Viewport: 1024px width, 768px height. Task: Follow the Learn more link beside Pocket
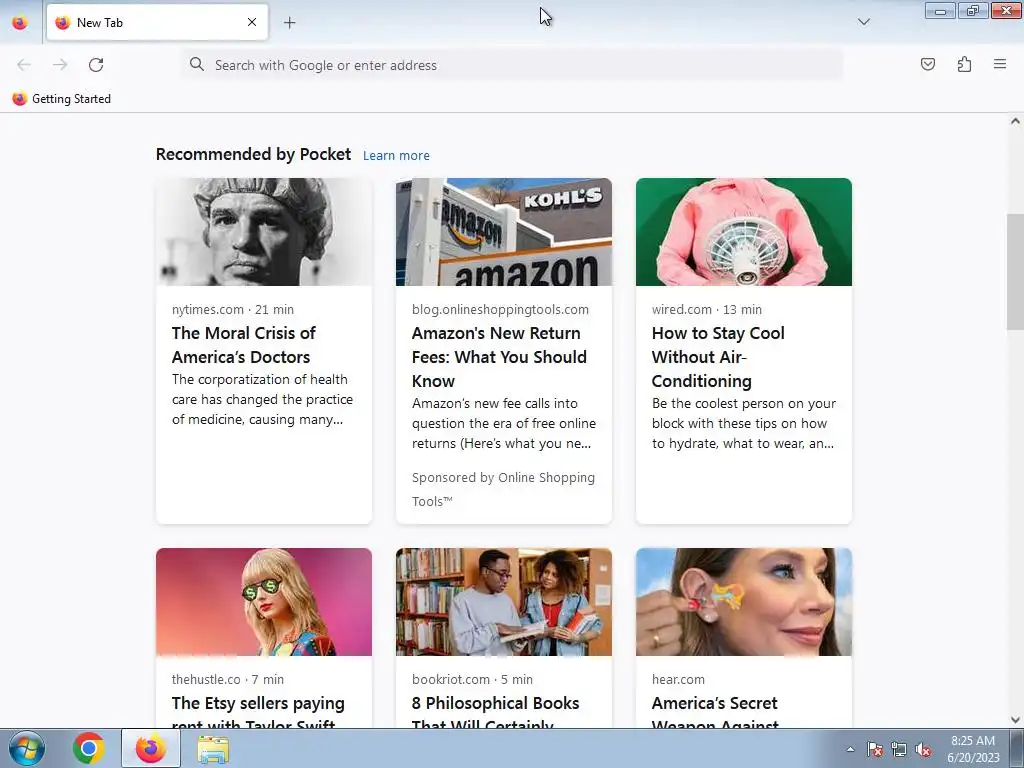click(396, 155)
